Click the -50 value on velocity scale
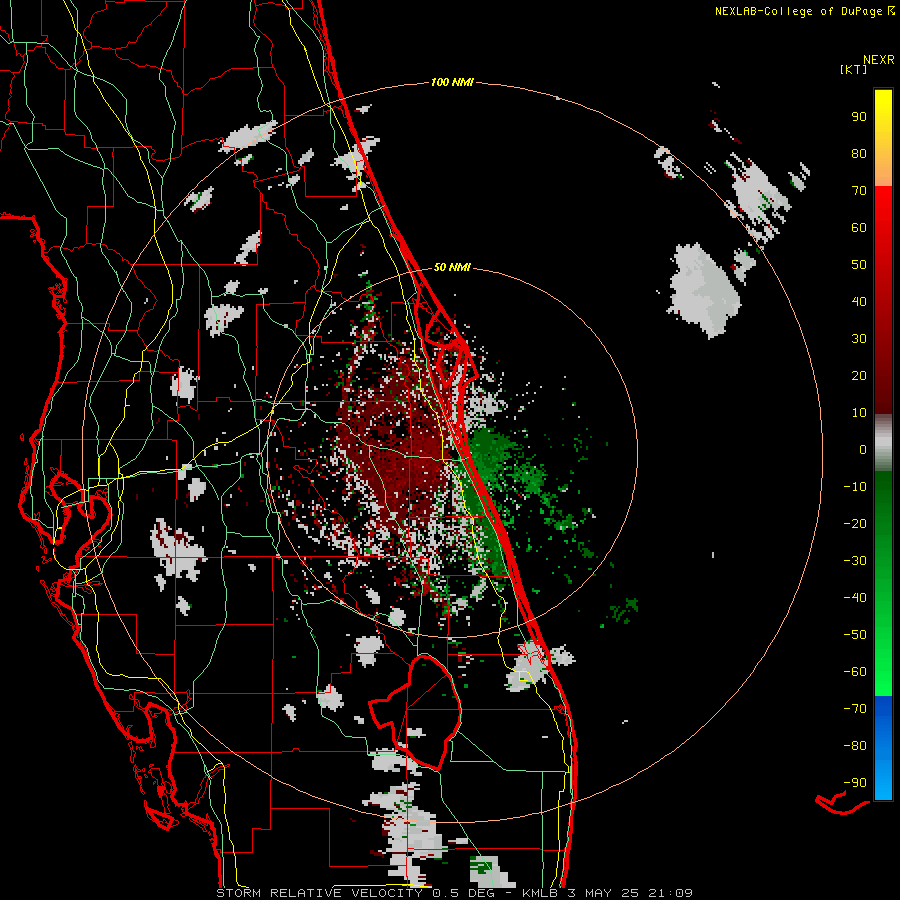 855,635
